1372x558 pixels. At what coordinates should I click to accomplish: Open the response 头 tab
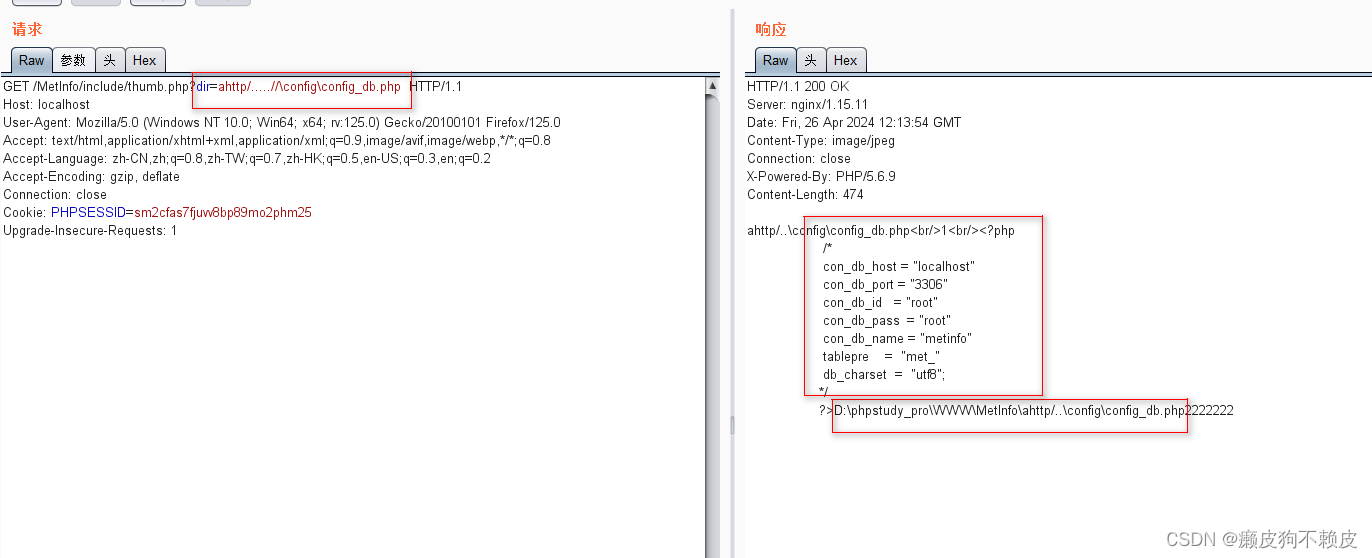[811, 60]
